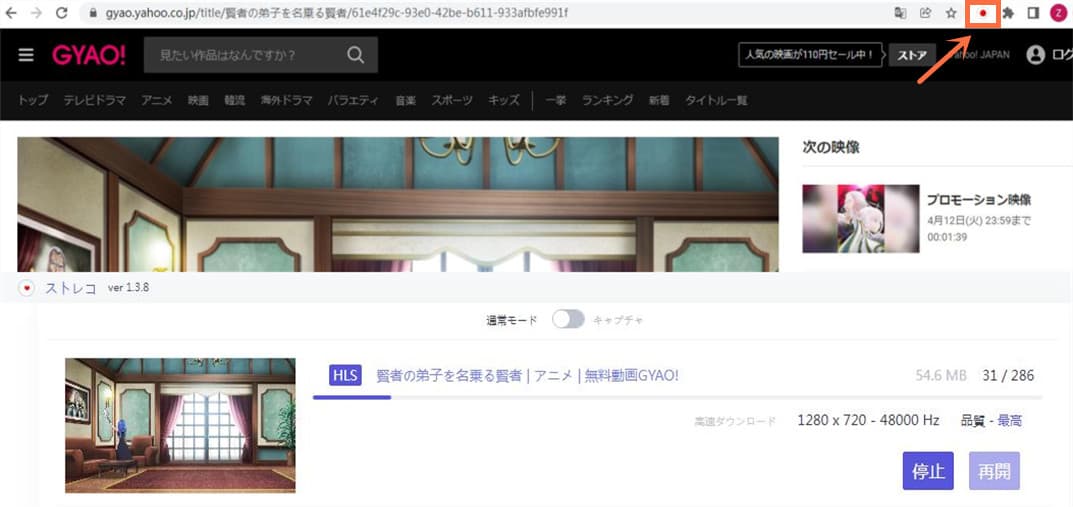
Task: Click the 高速ダウンロード label
Action: 735,421
